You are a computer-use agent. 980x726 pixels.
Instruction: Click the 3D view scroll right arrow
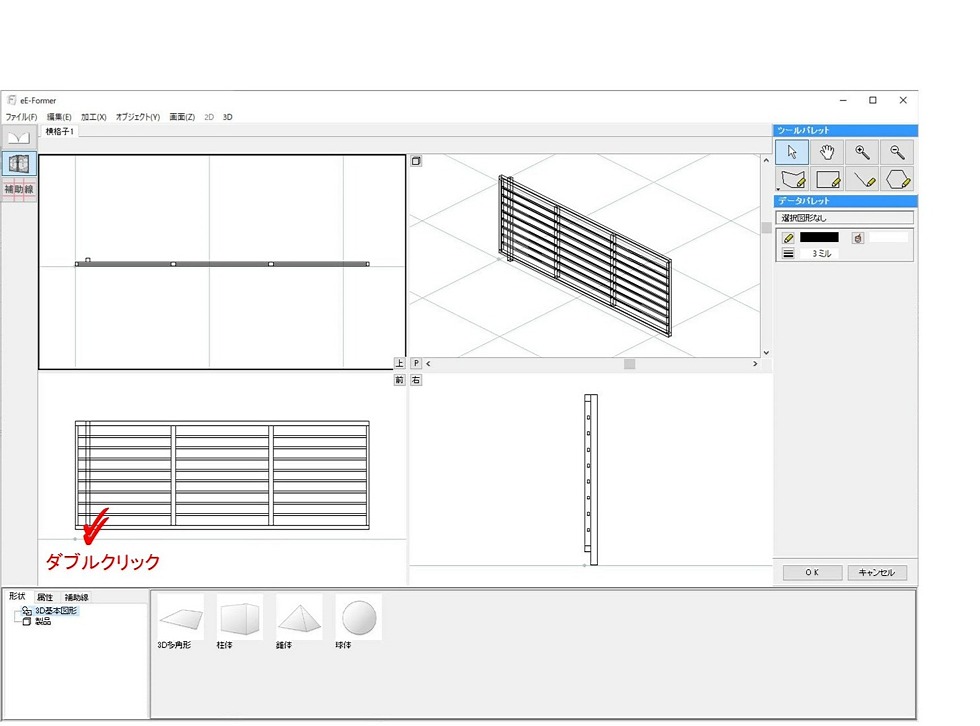coord(755,364)
